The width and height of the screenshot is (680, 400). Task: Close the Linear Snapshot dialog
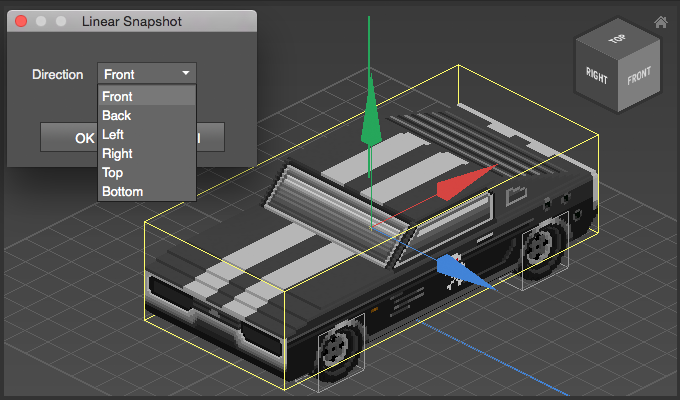[x=21, y=21]
